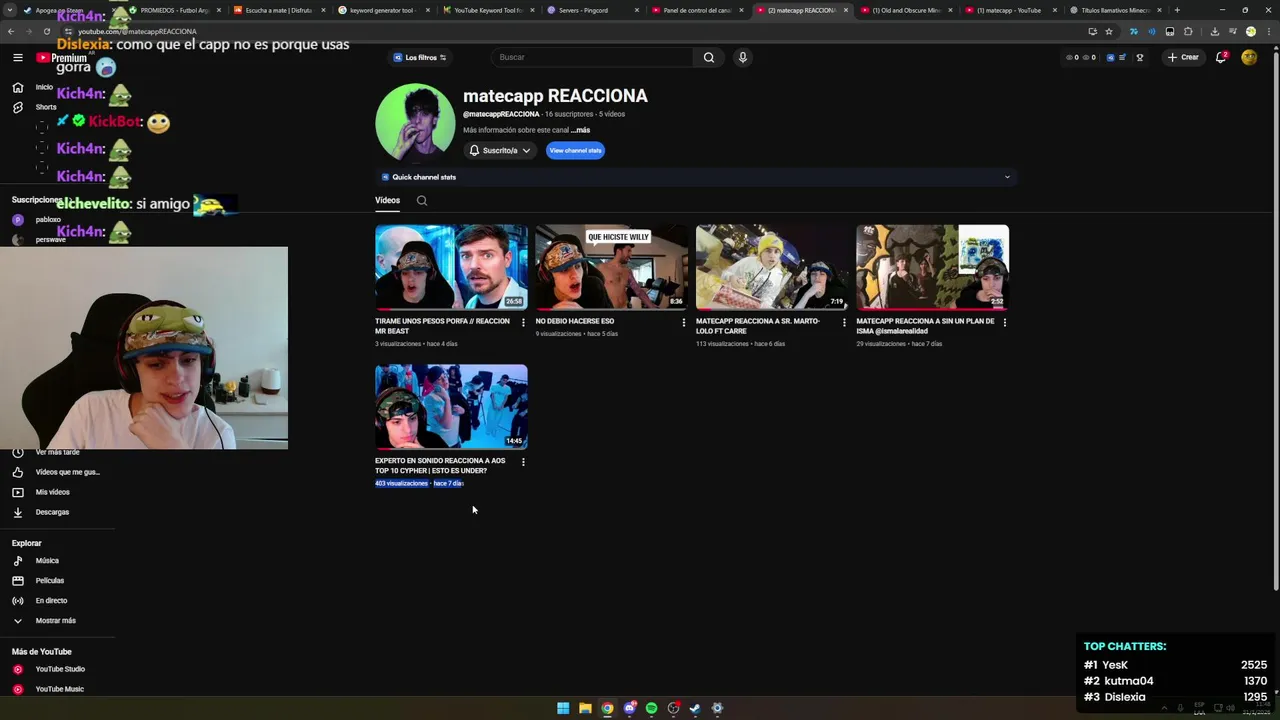Screen dimensions: 1280x720
Task: Open Steam from the taskbar
Action: pyautogui.click(x=695, y=708)
